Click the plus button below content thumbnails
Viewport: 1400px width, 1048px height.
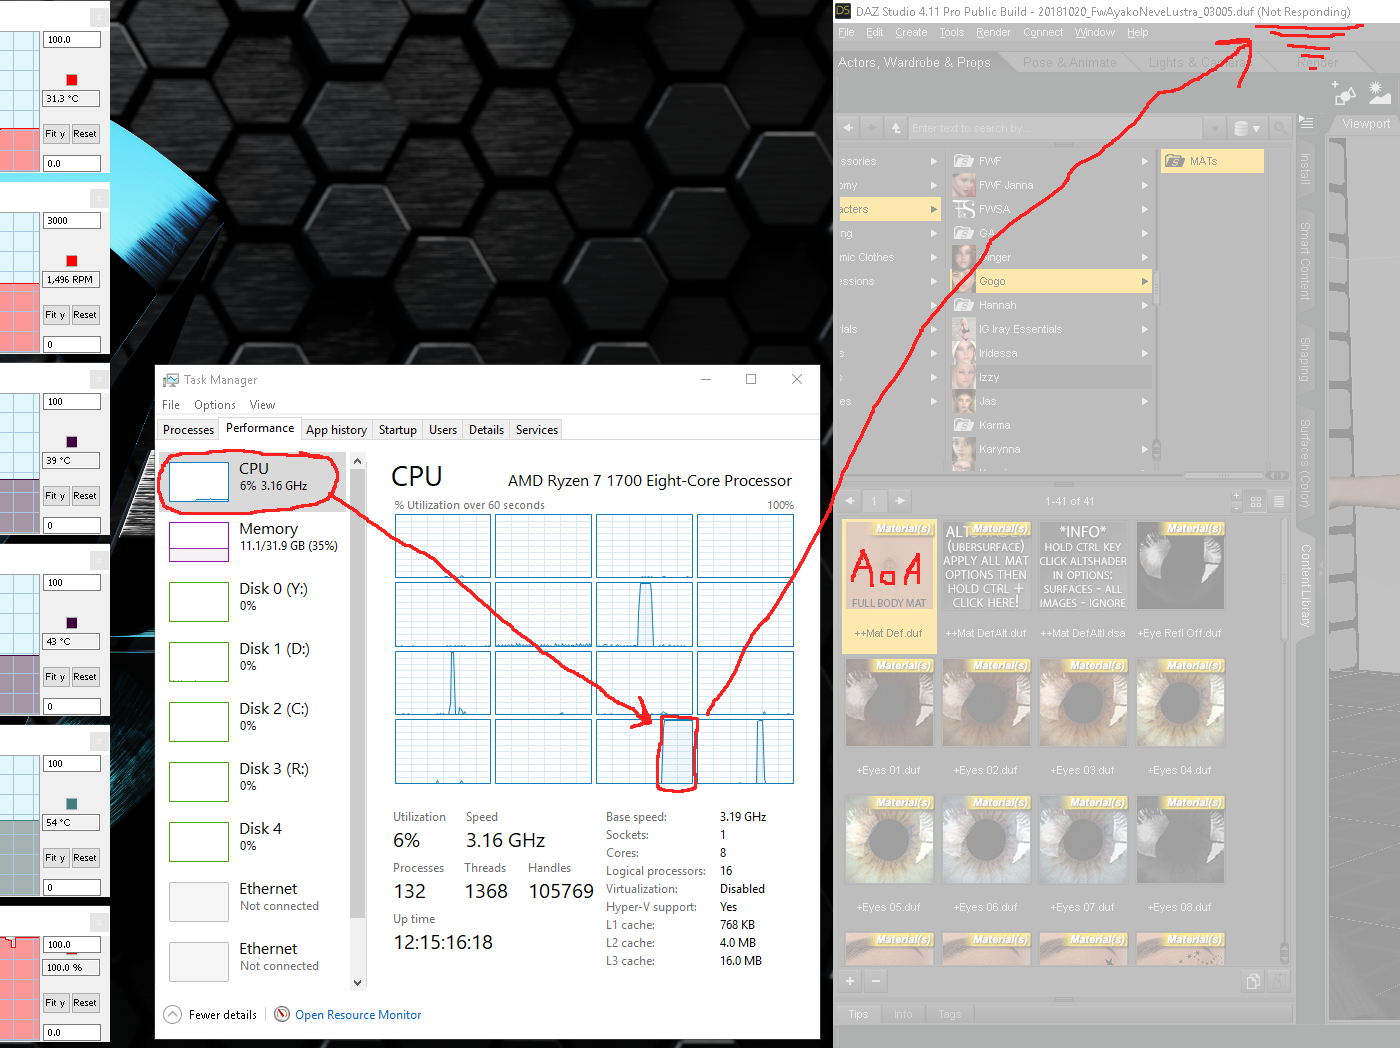click(850, 981)
